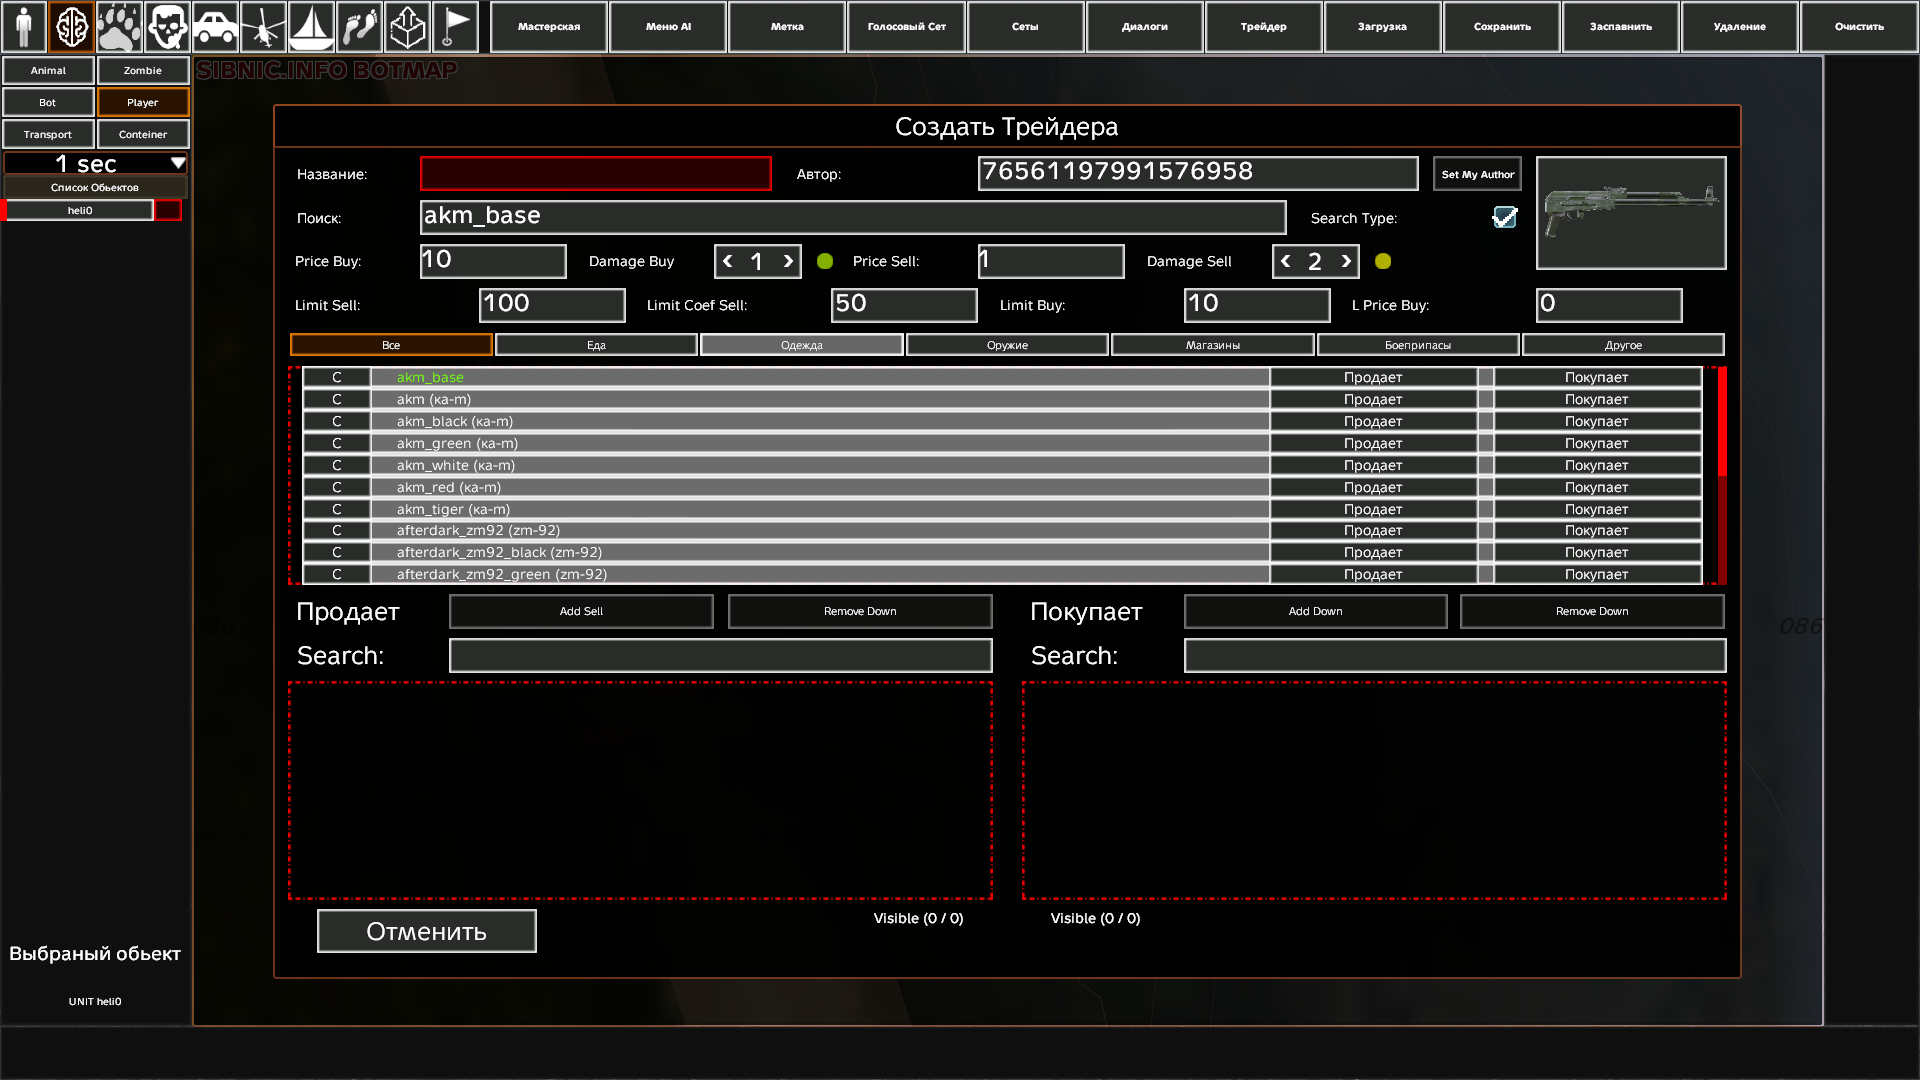This screenshot has height=1080, width=1920.
Task: Click the zombie face icon
Action: (x=167, y=27)
